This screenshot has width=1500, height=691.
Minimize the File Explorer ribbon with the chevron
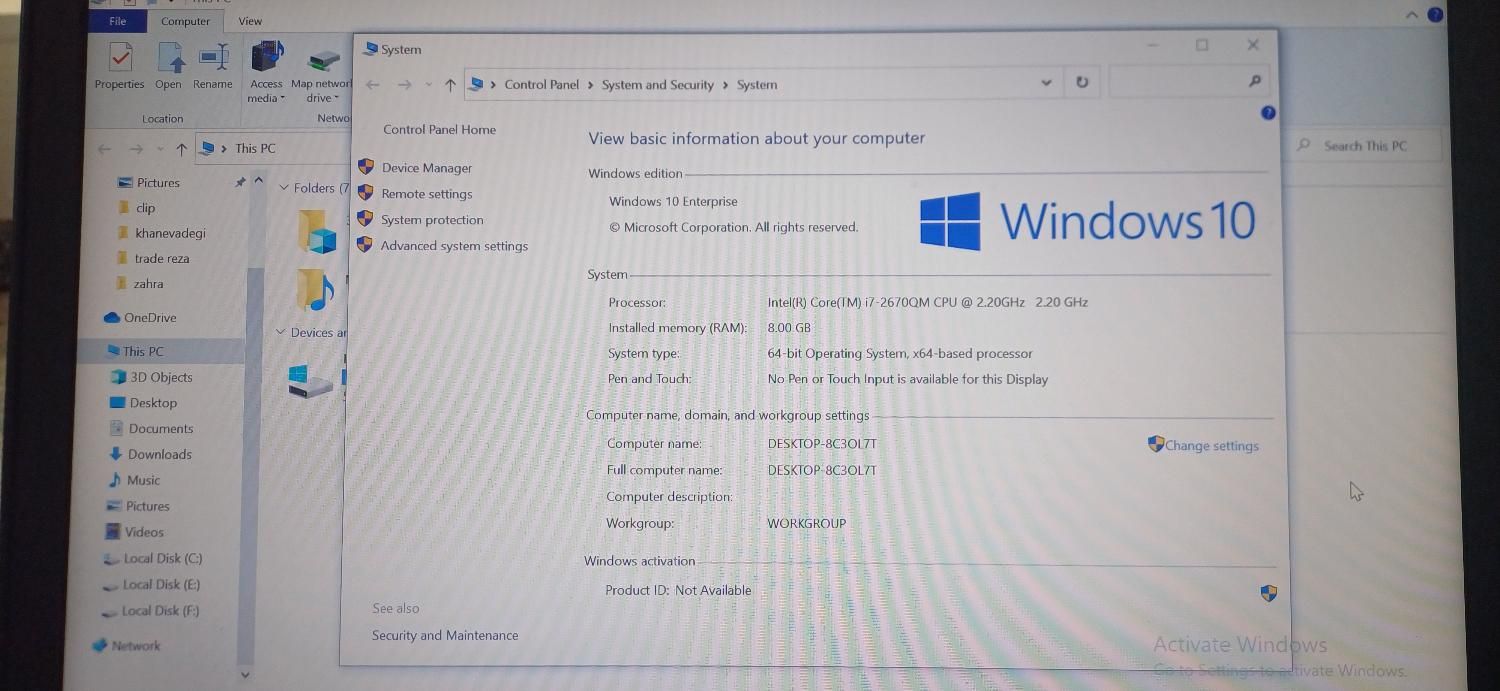[1412, 14]
